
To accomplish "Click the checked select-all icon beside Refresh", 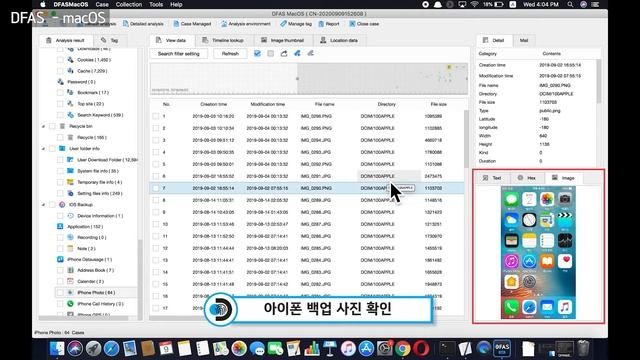I will pos(257,53).
